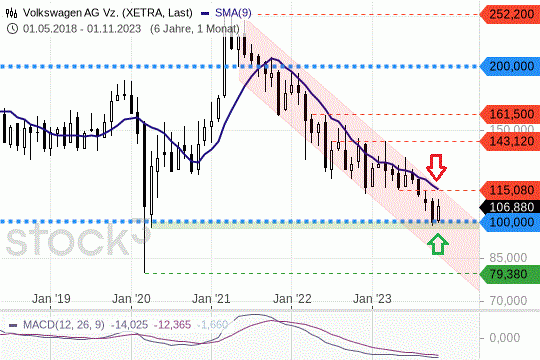
Task: Click the current price tag 106,880
Action: [510, 207]
